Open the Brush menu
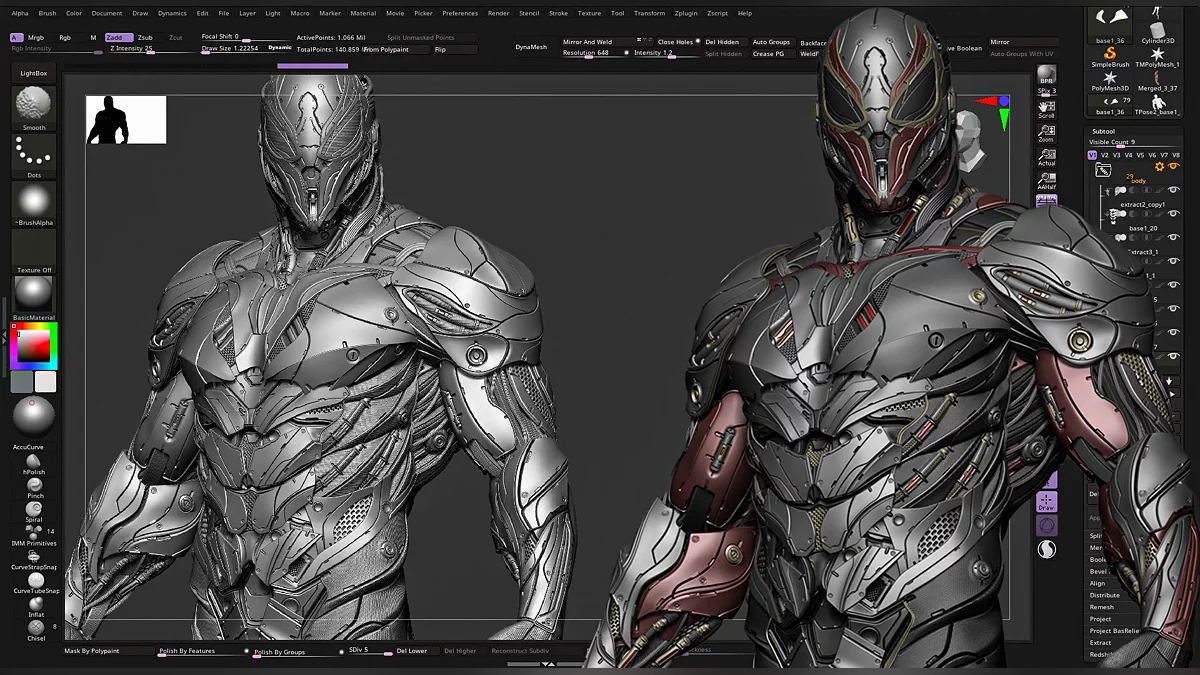 pyautogui.click(x=47, y=13)
